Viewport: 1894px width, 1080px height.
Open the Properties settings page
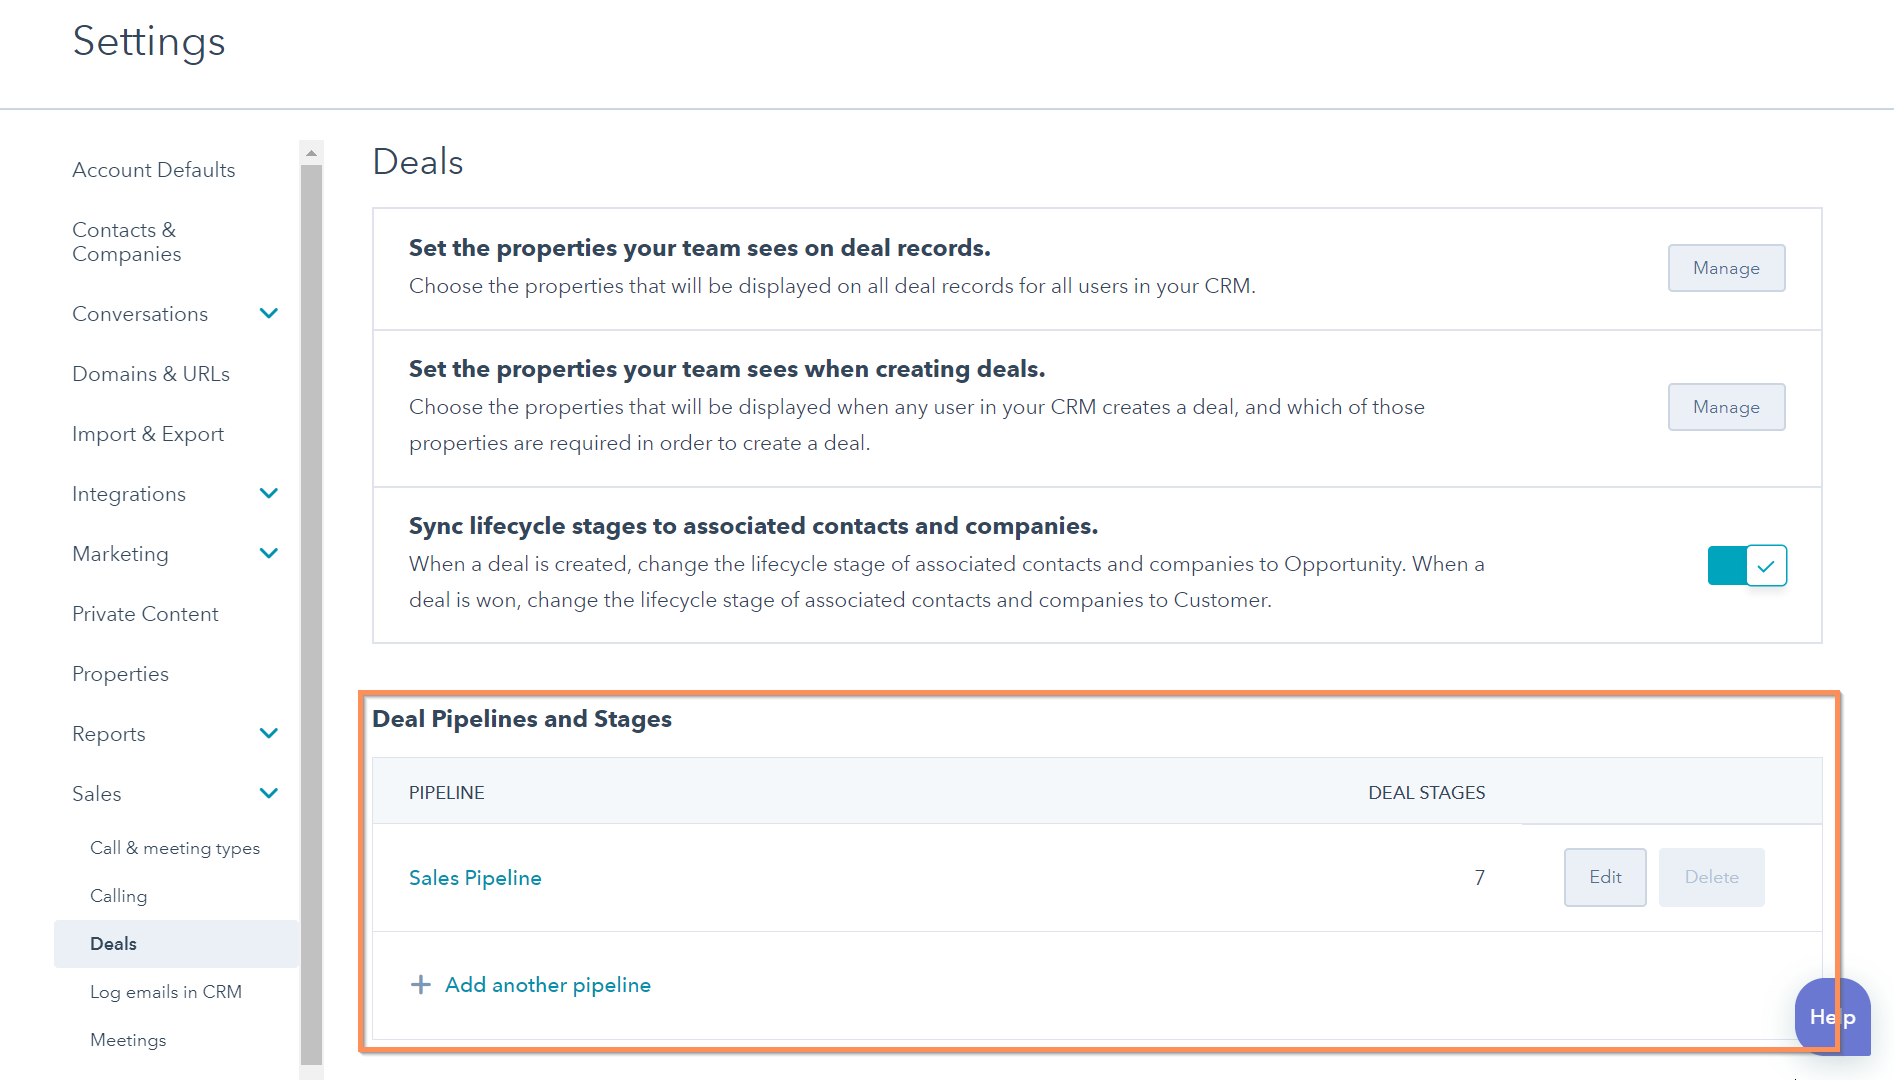click(120, 674)
